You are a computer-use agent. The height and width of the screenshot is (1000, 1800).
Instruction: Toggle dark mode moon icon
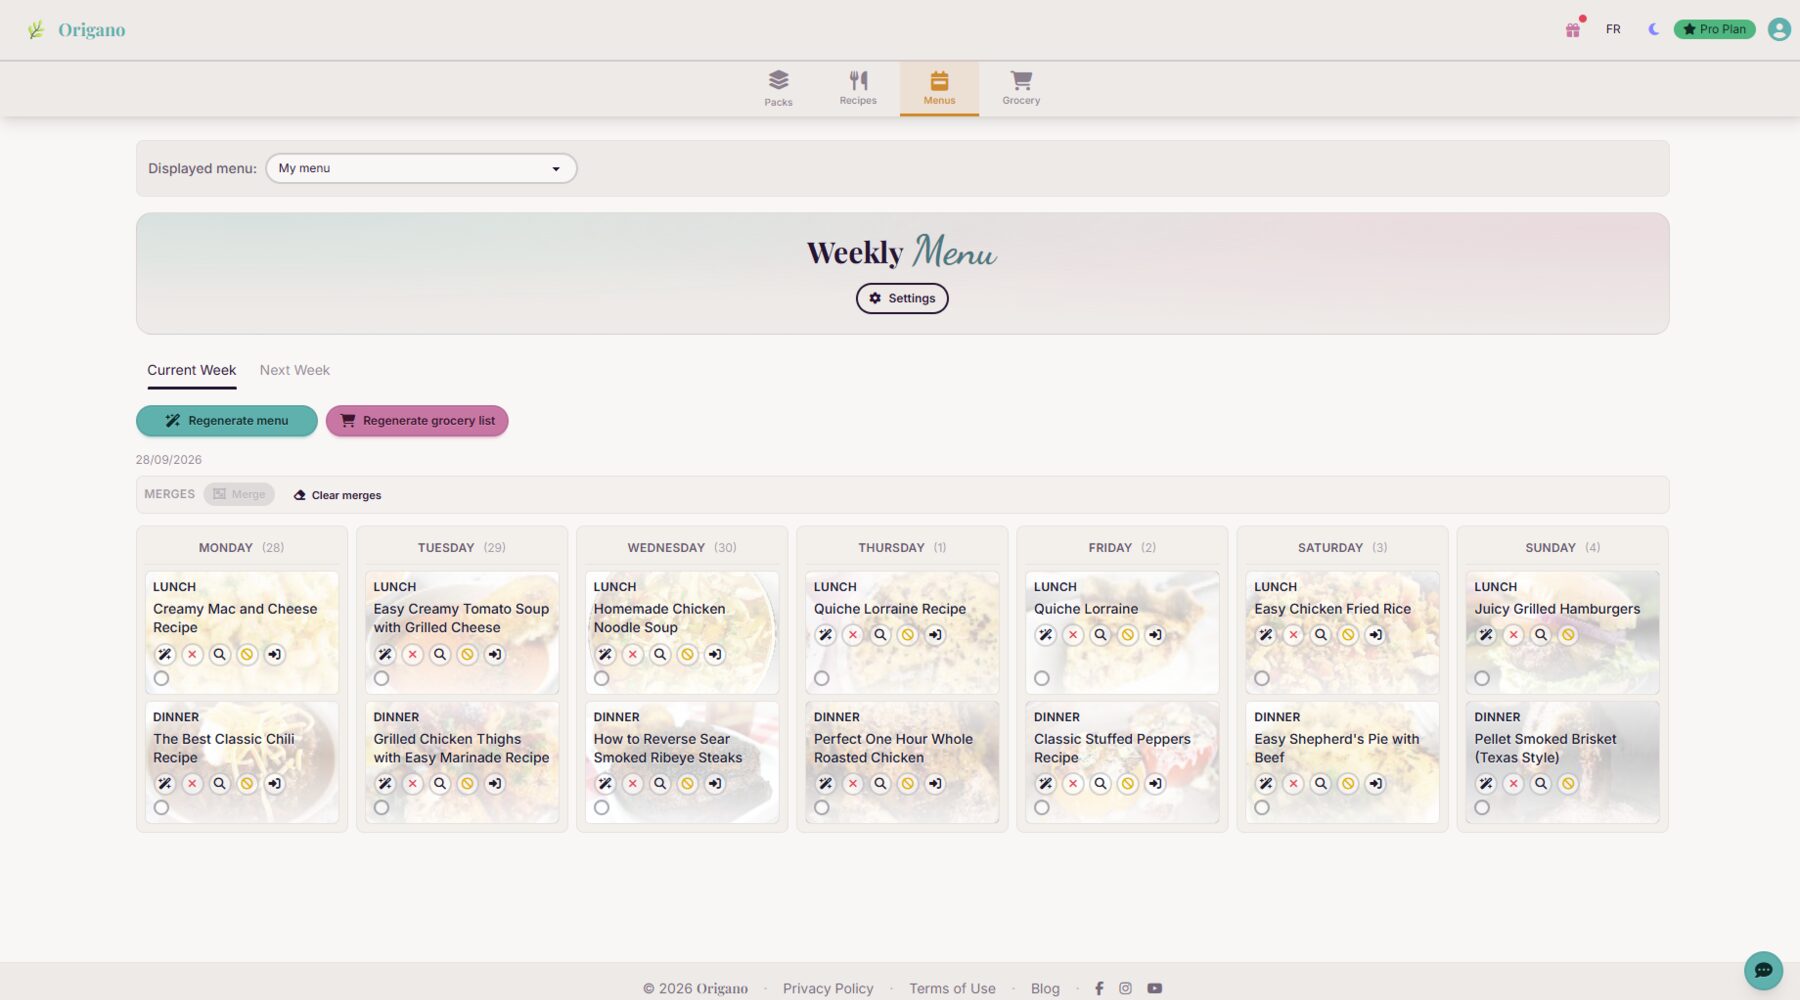coord(1653,29)
